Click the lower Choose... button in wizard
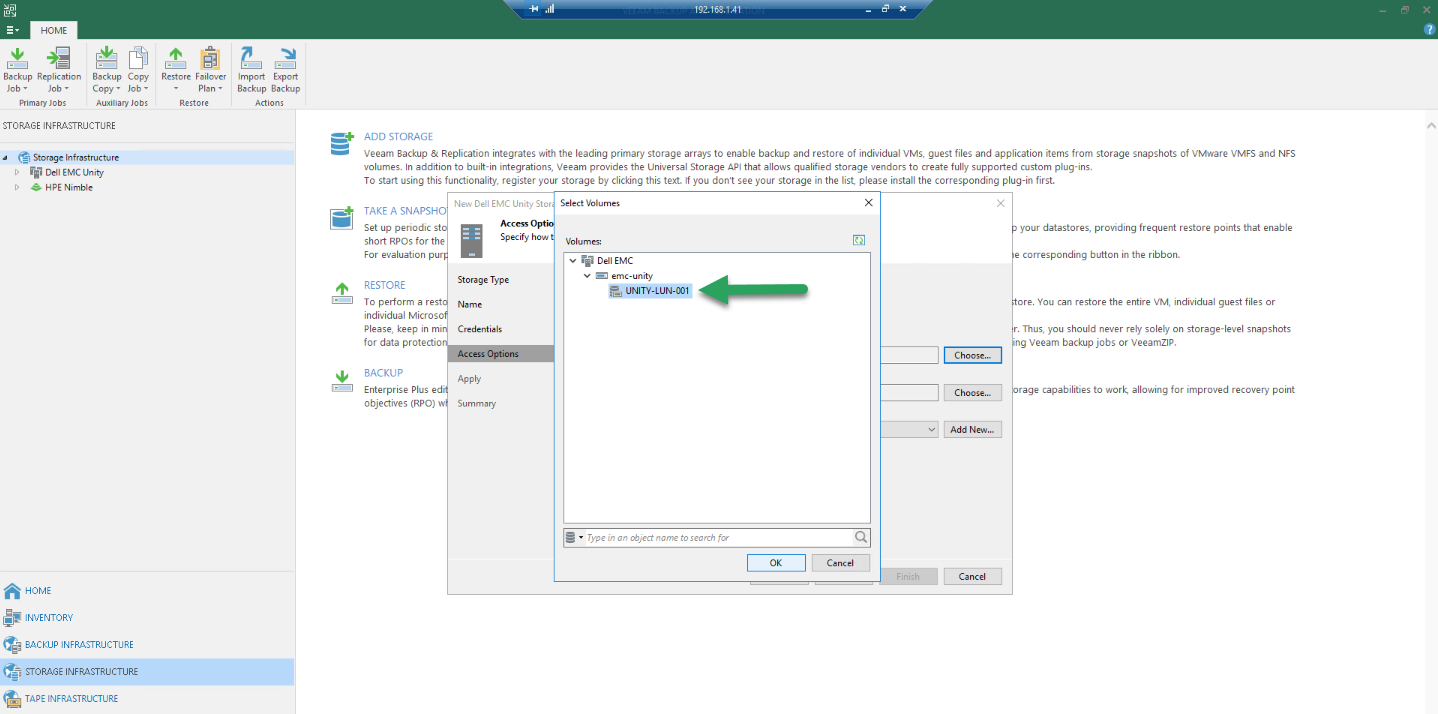The height and width of the screenshot is (714, 1438). click(972, 393)
